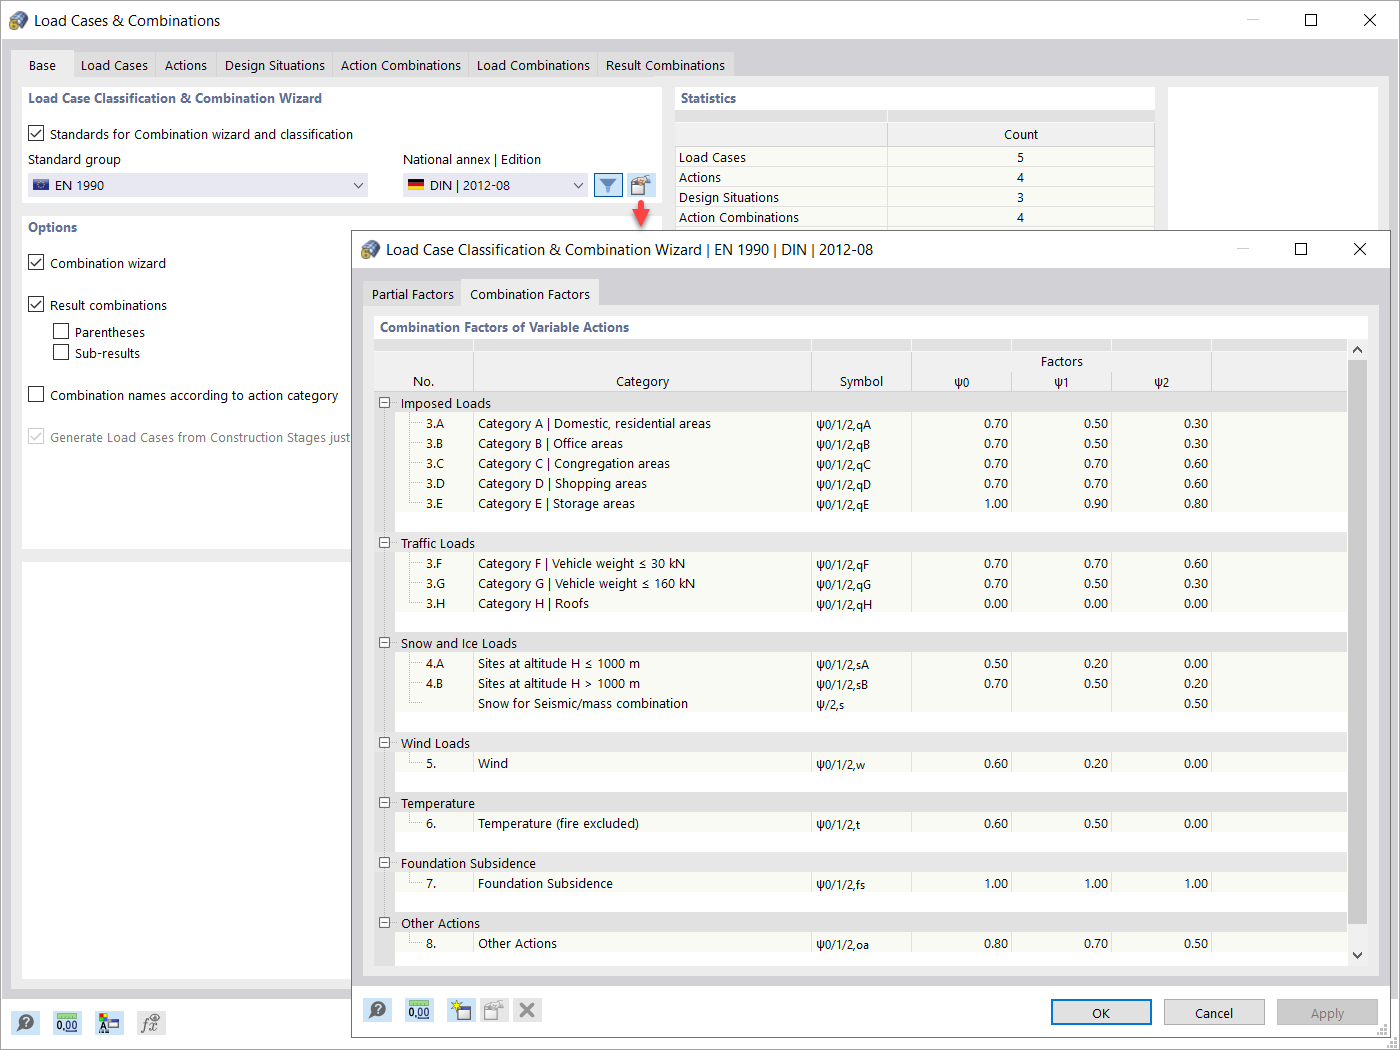Open the colored display properties icon
The image size is (1400, 1050).
click(x=109, y=1022)
